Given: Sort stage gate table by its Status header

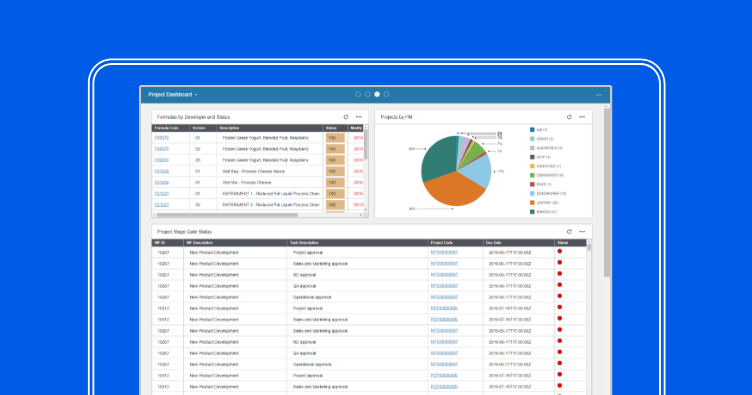Looking at the screenshot, I should pos(570,243).
